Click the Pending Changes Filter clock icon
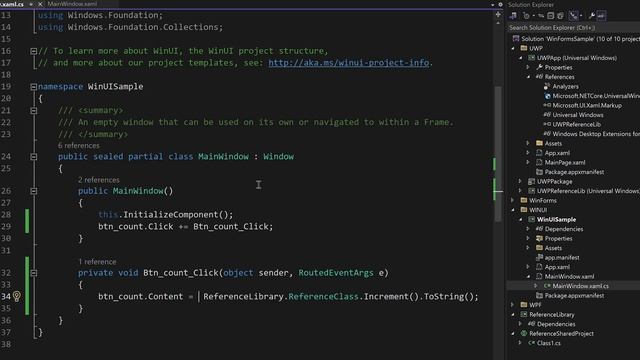 [x=527, y=16]
